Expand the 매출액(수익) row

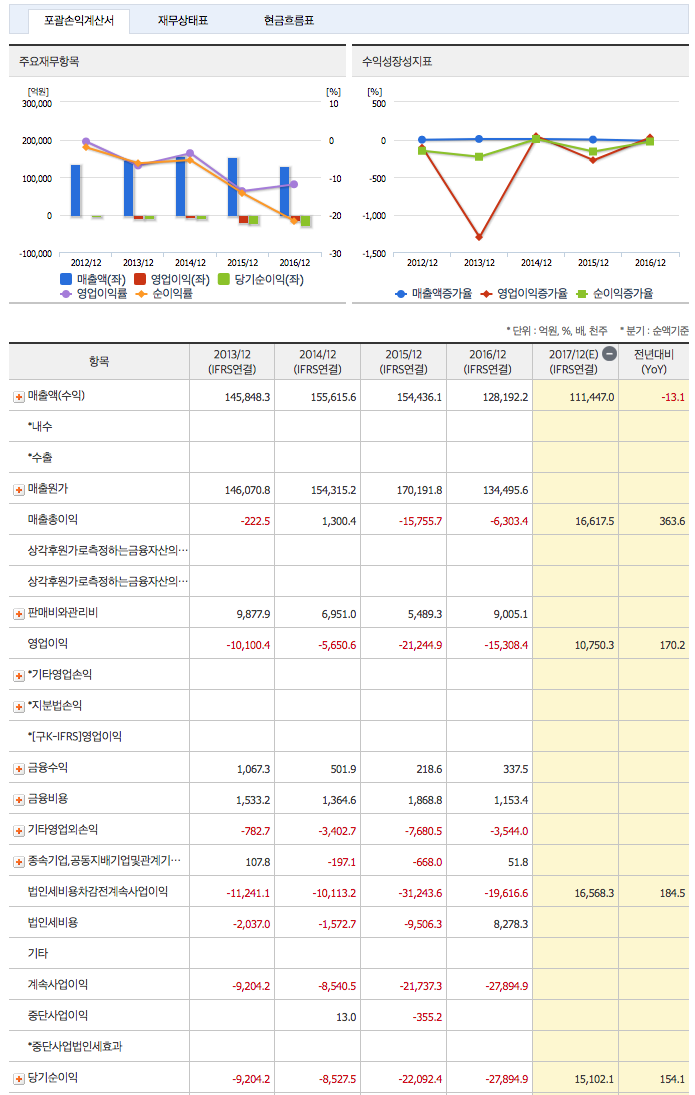tap(19, 397)
